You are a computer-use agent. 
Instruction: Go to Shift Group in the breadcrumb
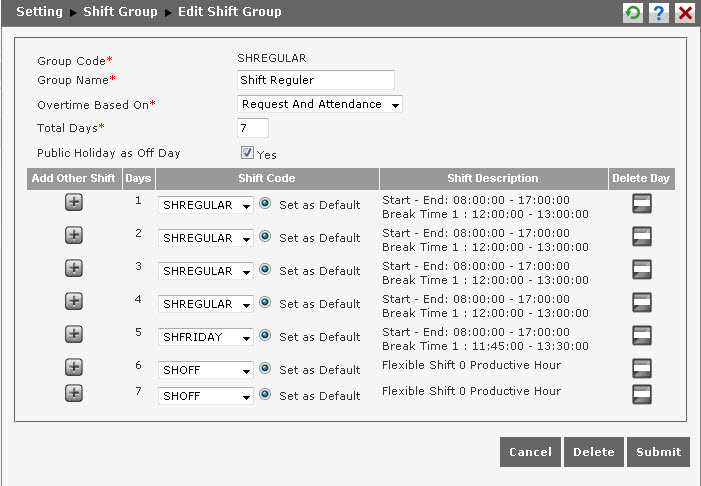click(120, 12)
